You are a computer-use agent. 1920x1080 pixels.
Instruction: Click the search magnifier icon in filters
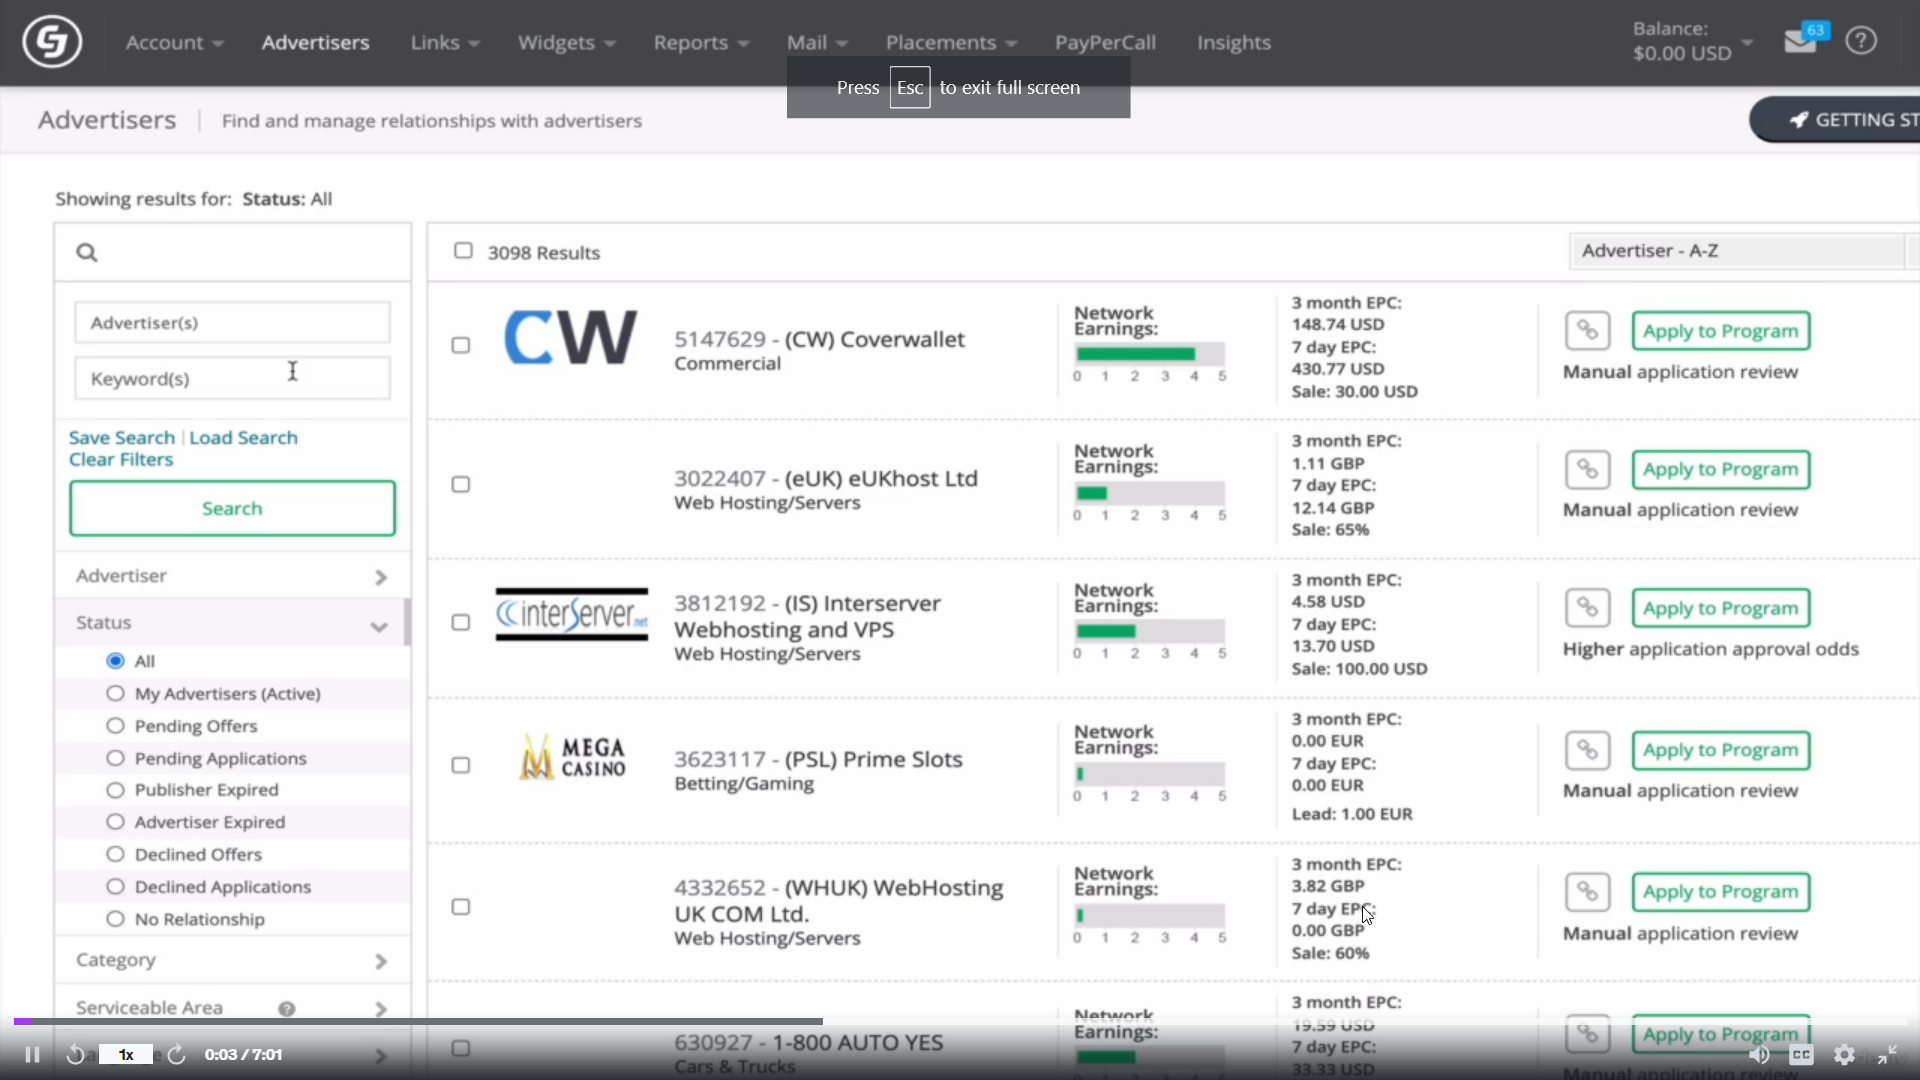[87, 253]
